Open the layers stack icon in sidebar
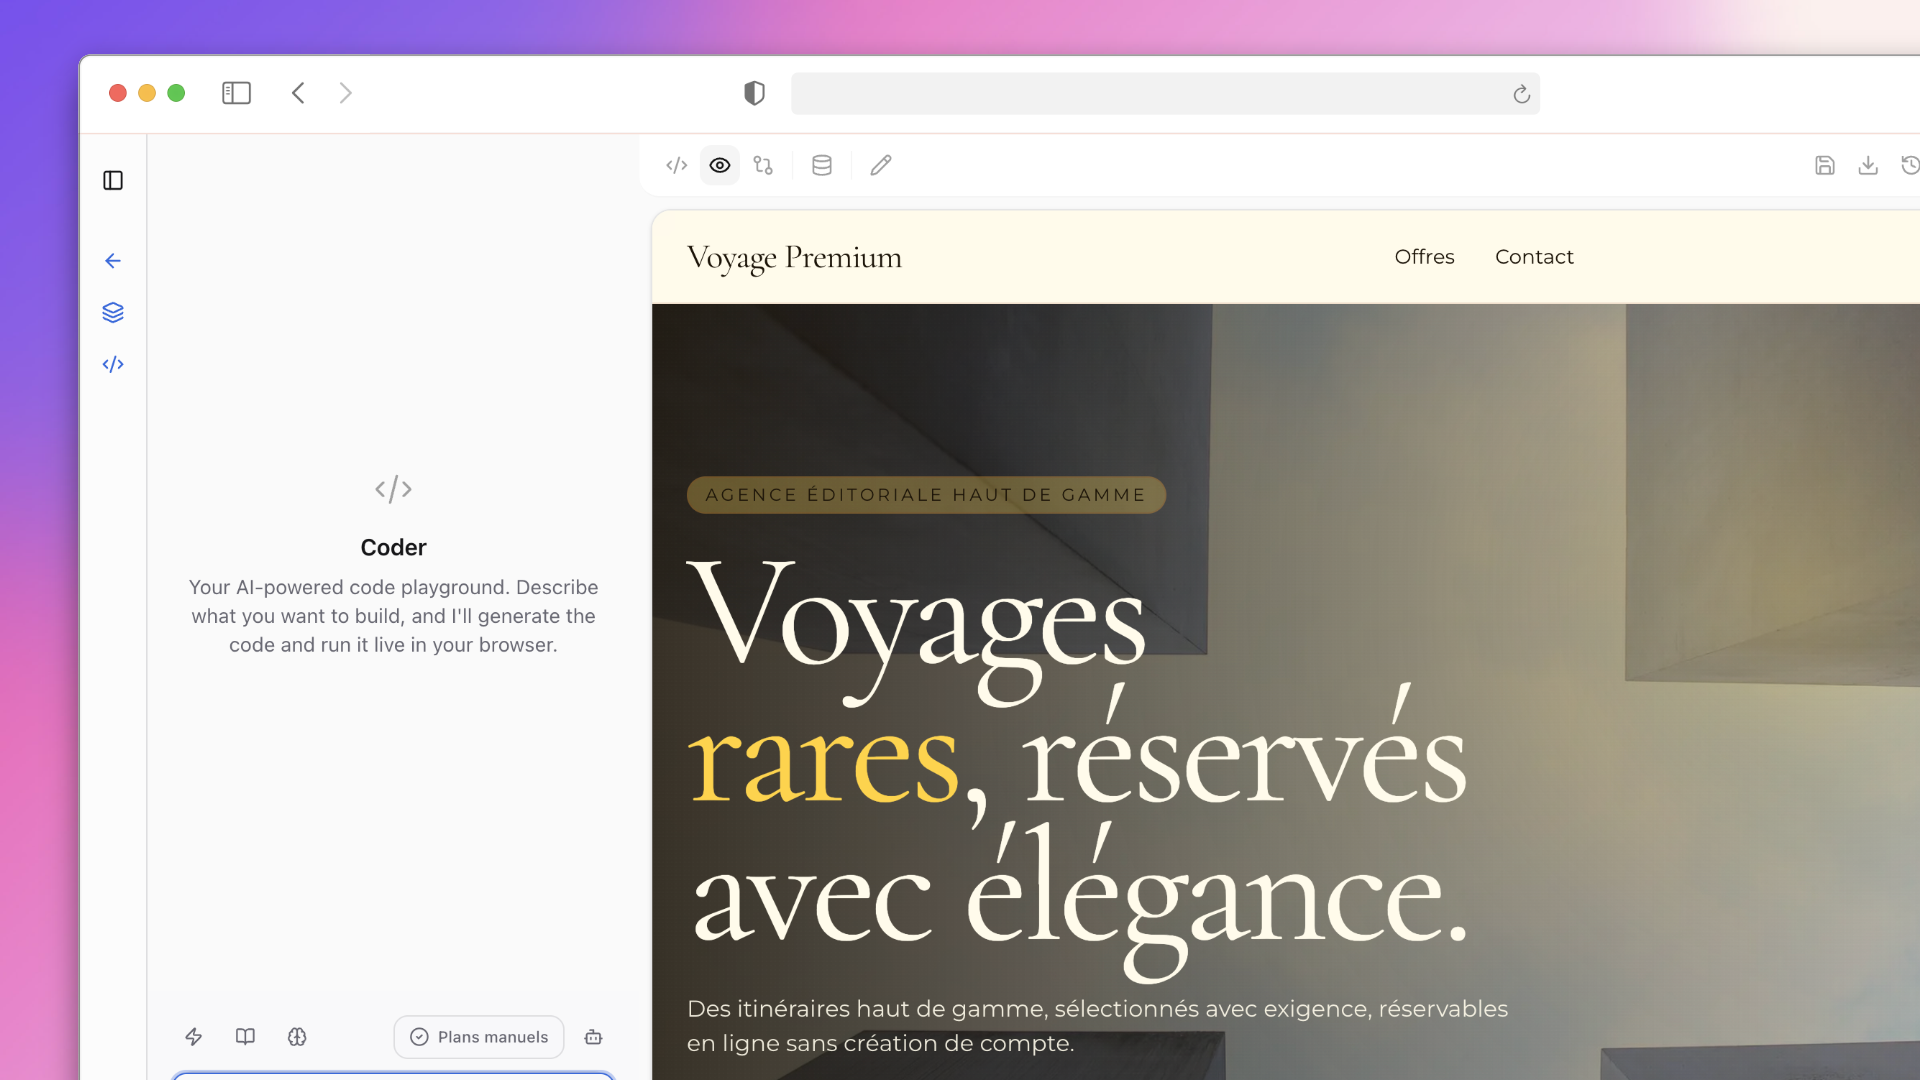This screenshot has height=1080, width=1920. coord(113,313)
